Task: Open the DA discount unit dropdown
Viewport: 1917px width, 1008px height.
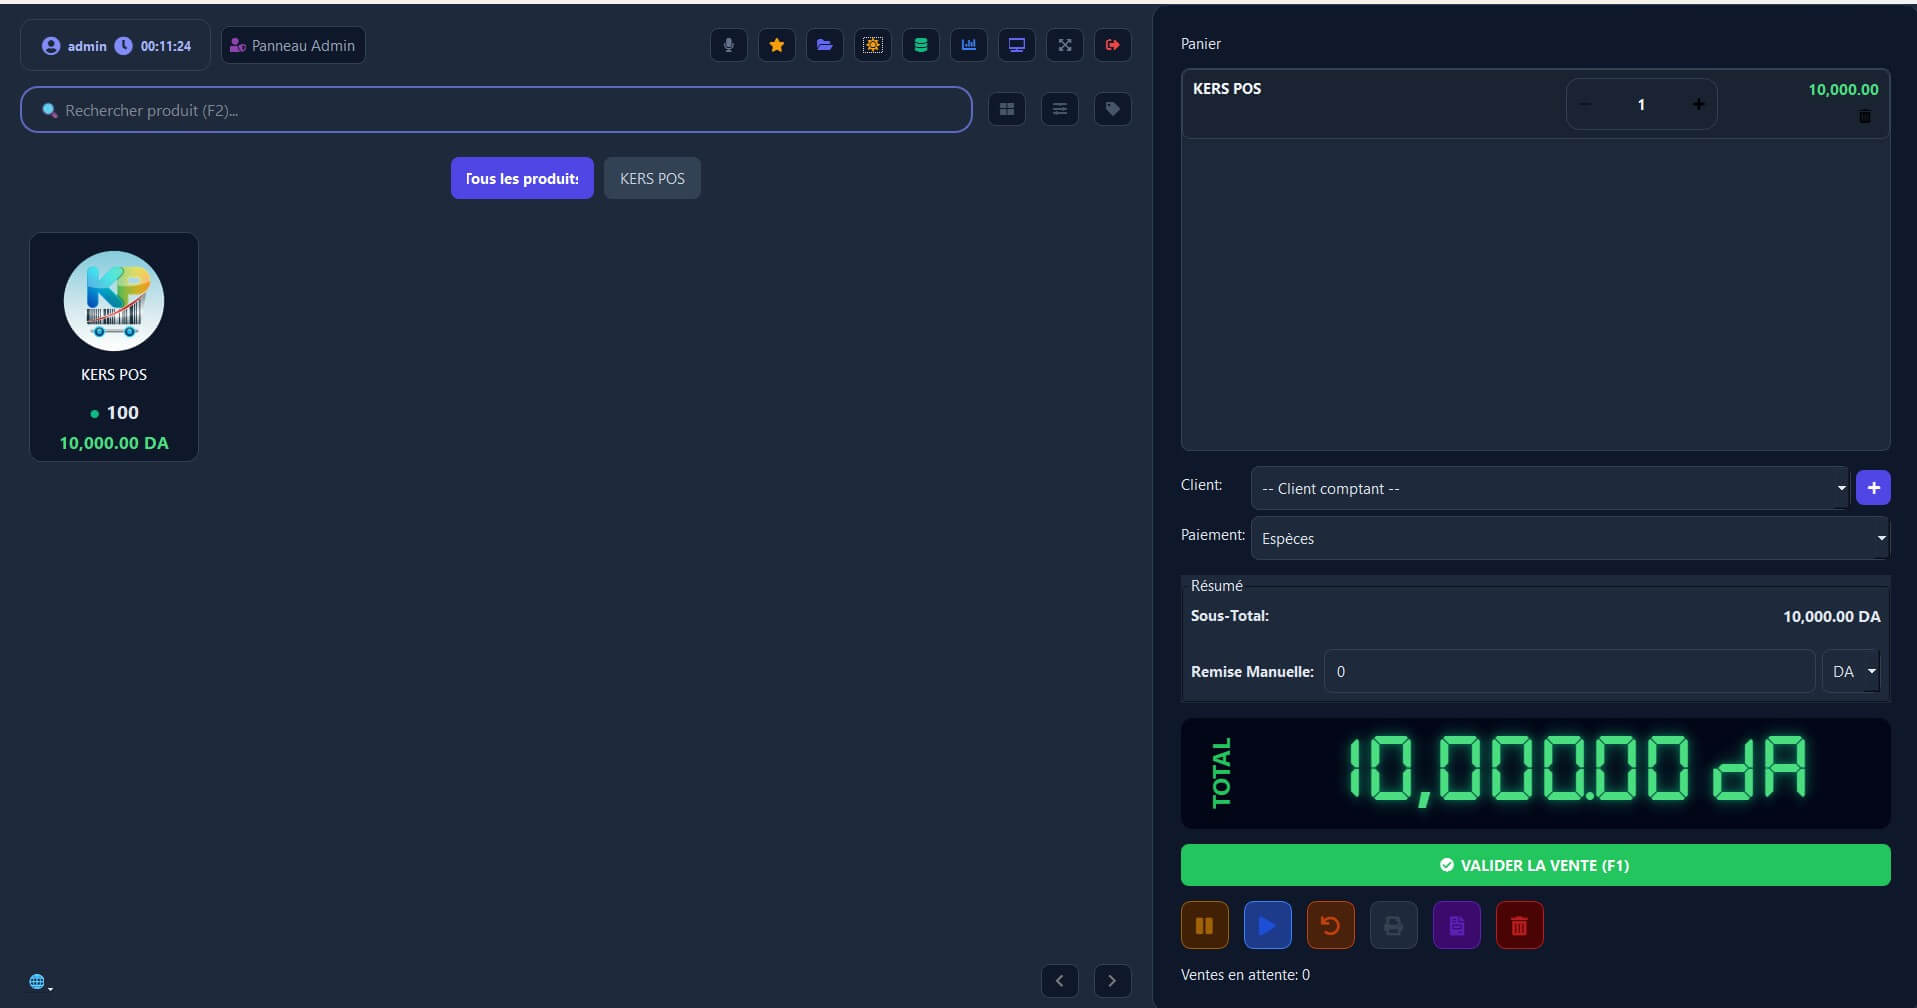Action: [1851, 672]
